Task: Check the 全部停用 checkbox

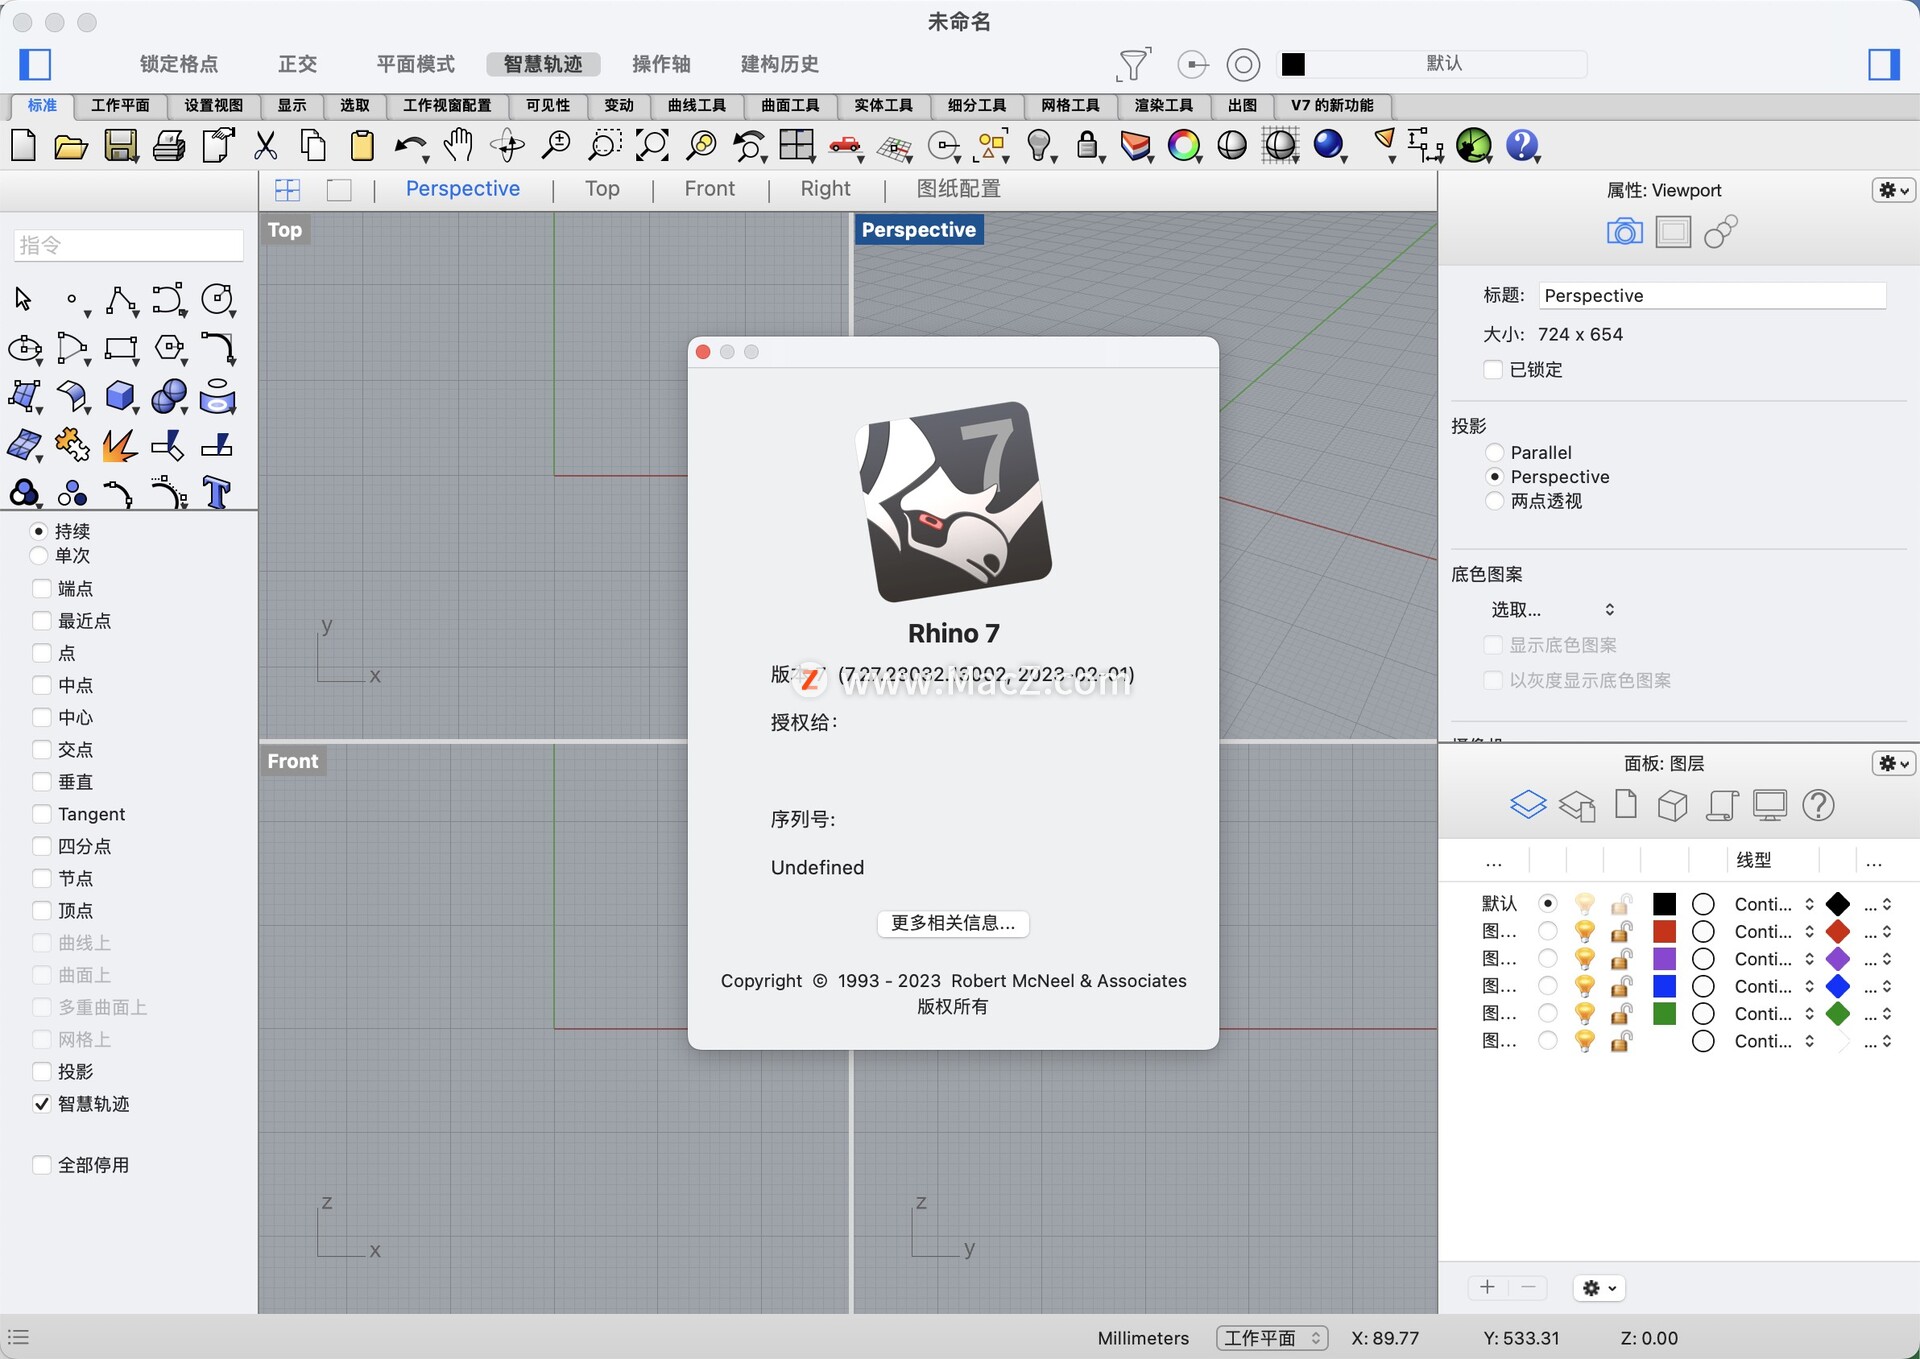Action: (x=42, y=1165)
